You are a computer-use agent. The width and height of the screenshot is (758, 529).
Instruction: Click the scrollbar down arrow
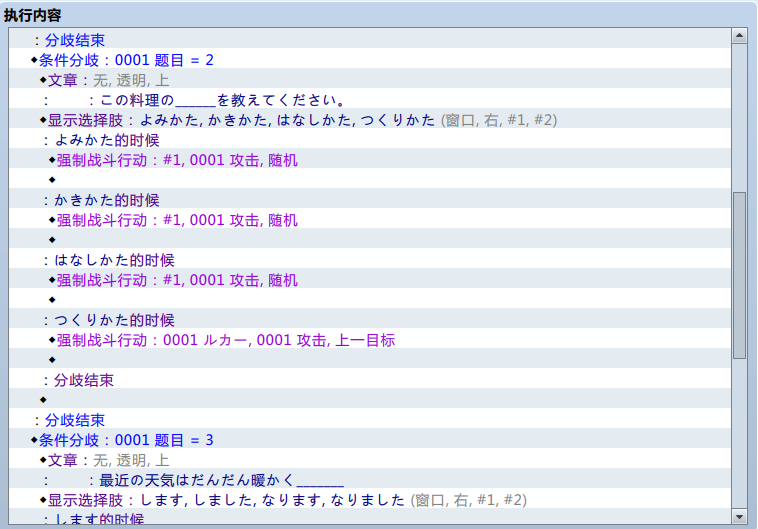(739, 516)
